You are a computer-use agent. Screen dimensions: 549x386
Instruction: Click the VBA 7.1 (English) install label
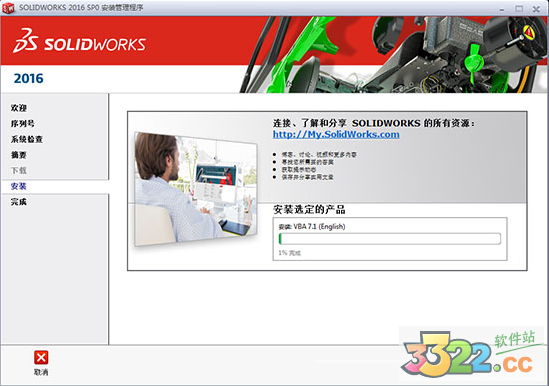click(312, 227)
